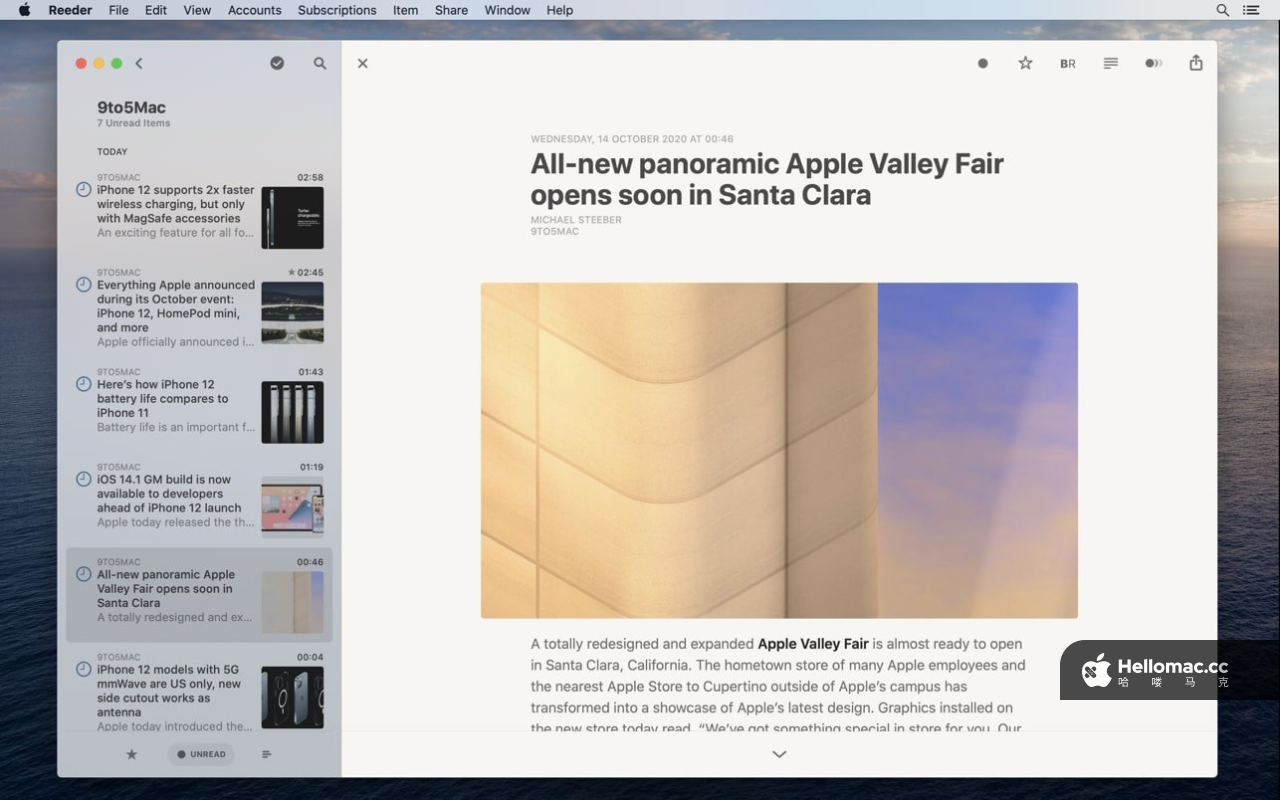Select 'Everything Apple announced' headline

coord(176,306)
